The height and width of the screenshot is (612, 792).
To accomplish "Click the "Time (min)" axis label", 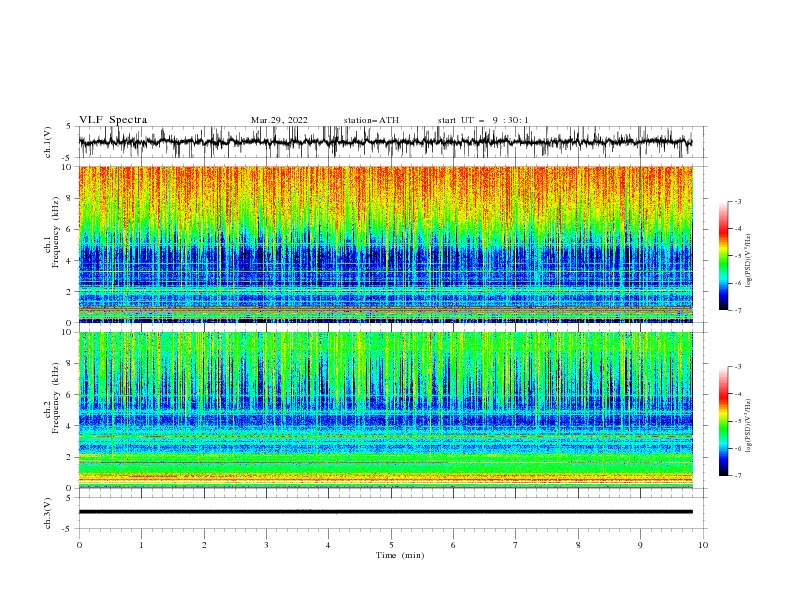I will point(400,555).
